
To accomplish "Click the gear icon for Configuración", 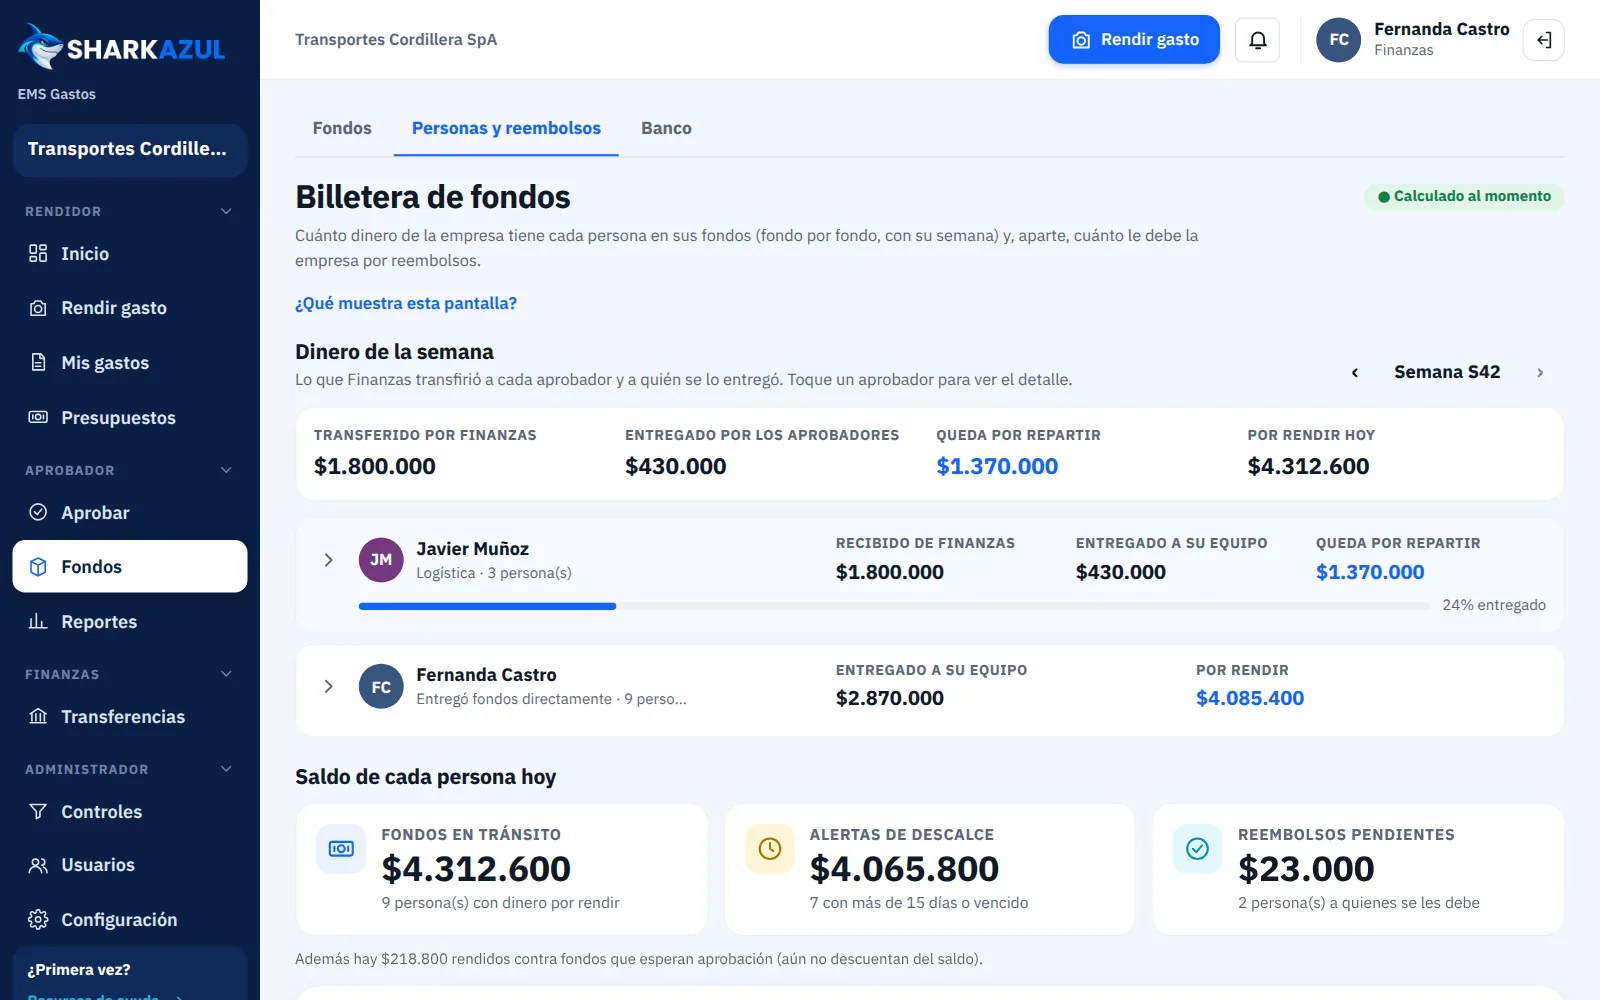I will 38,920.
